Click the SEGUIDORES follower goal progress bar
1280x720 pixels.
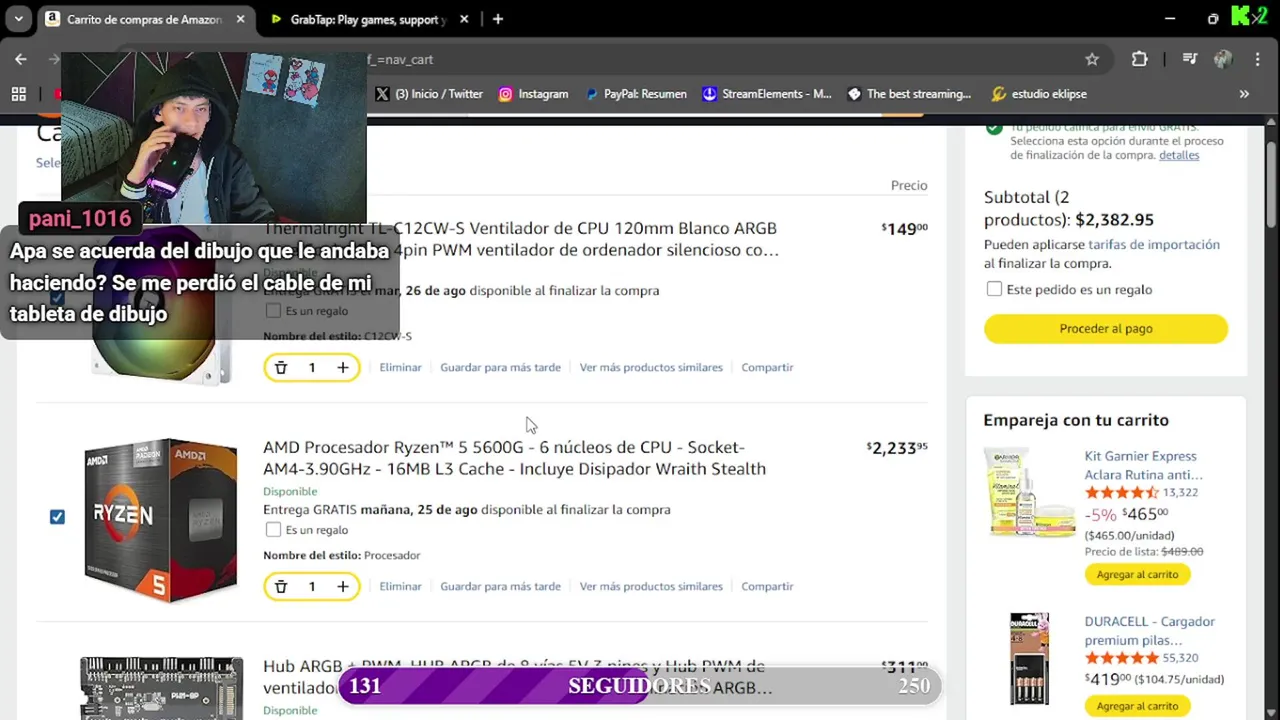tap(640, 686)
